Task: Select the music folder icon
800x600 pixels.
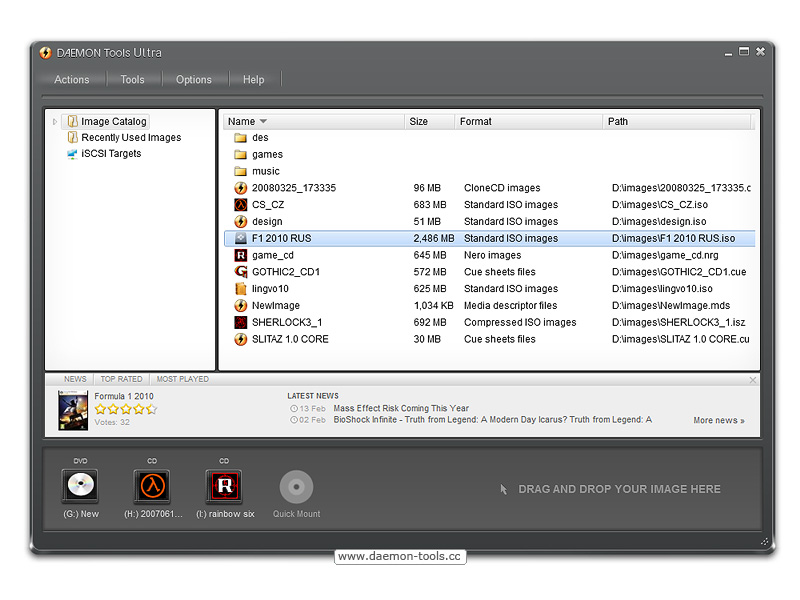Action: (x=240, y=171)
